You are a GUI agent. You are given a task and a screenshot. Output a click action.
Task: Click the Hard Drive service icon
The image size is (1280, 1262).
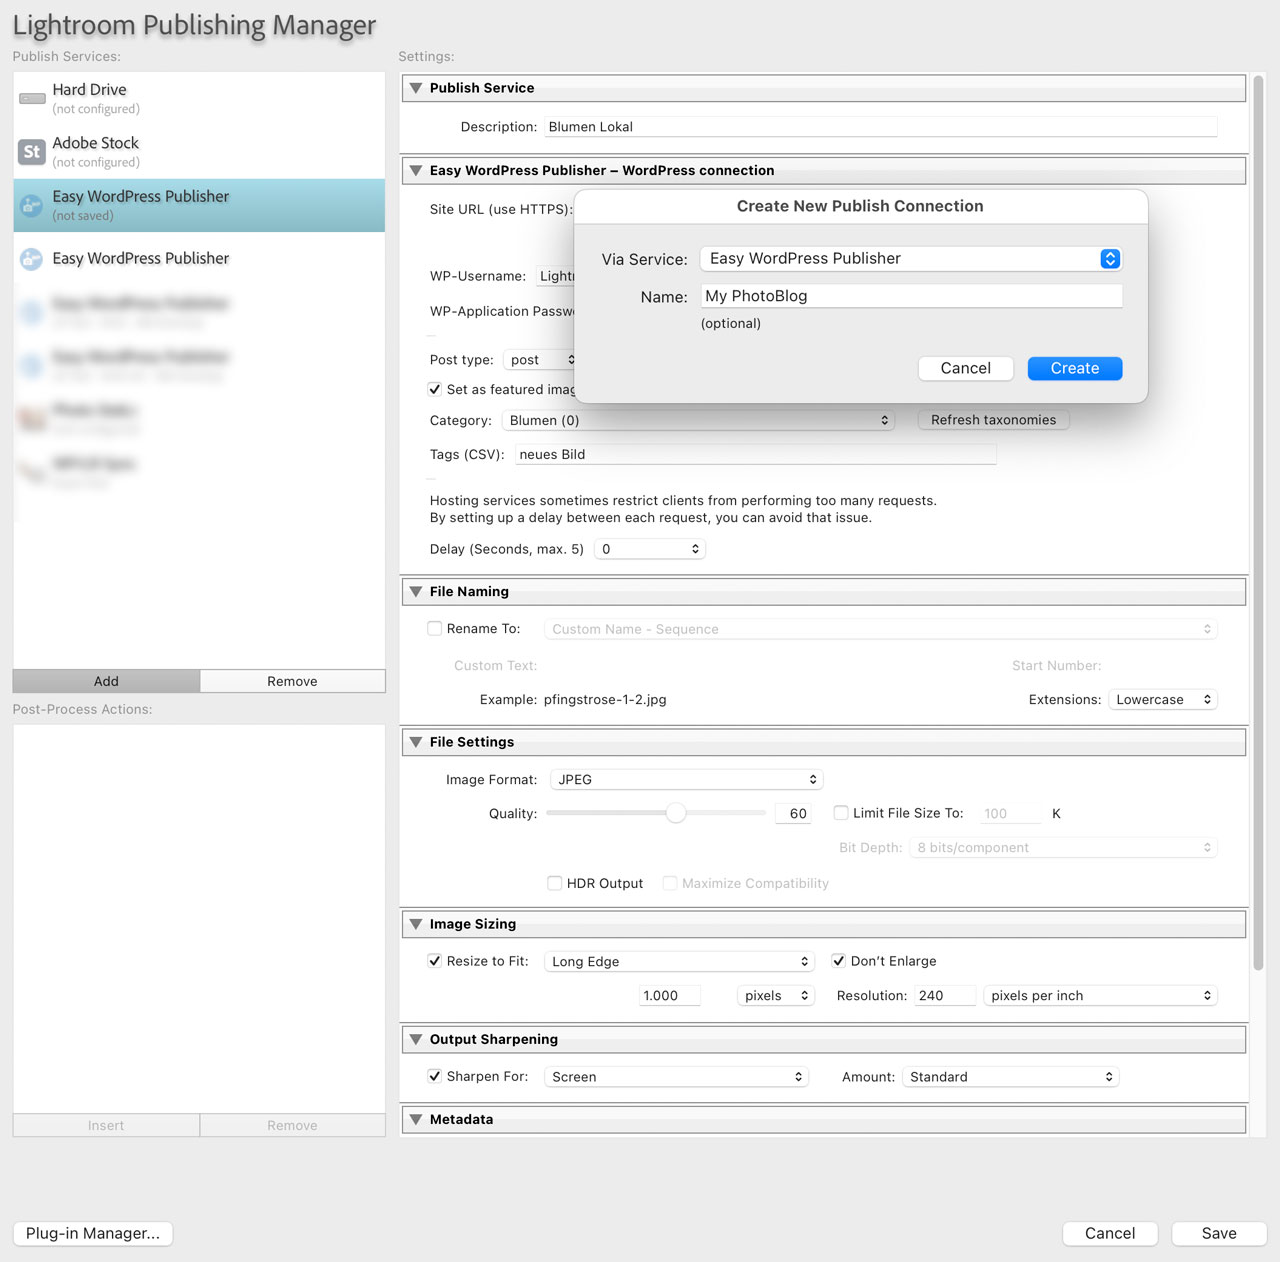point(32,98)
